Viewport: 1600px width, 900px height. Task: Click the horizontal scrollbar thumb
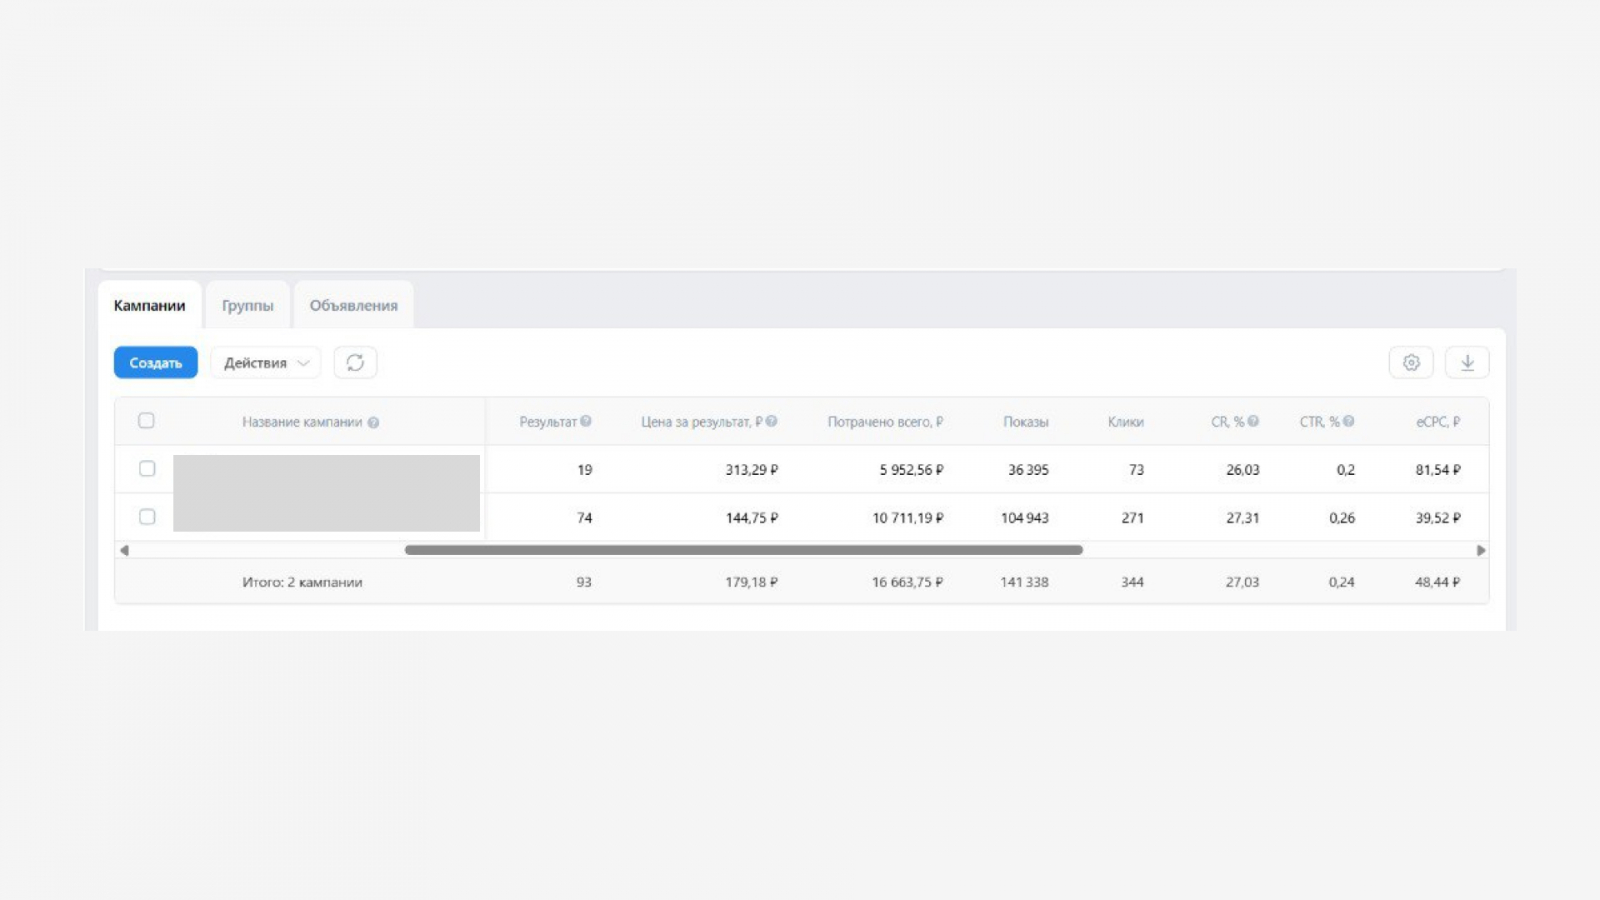point(743,550)
